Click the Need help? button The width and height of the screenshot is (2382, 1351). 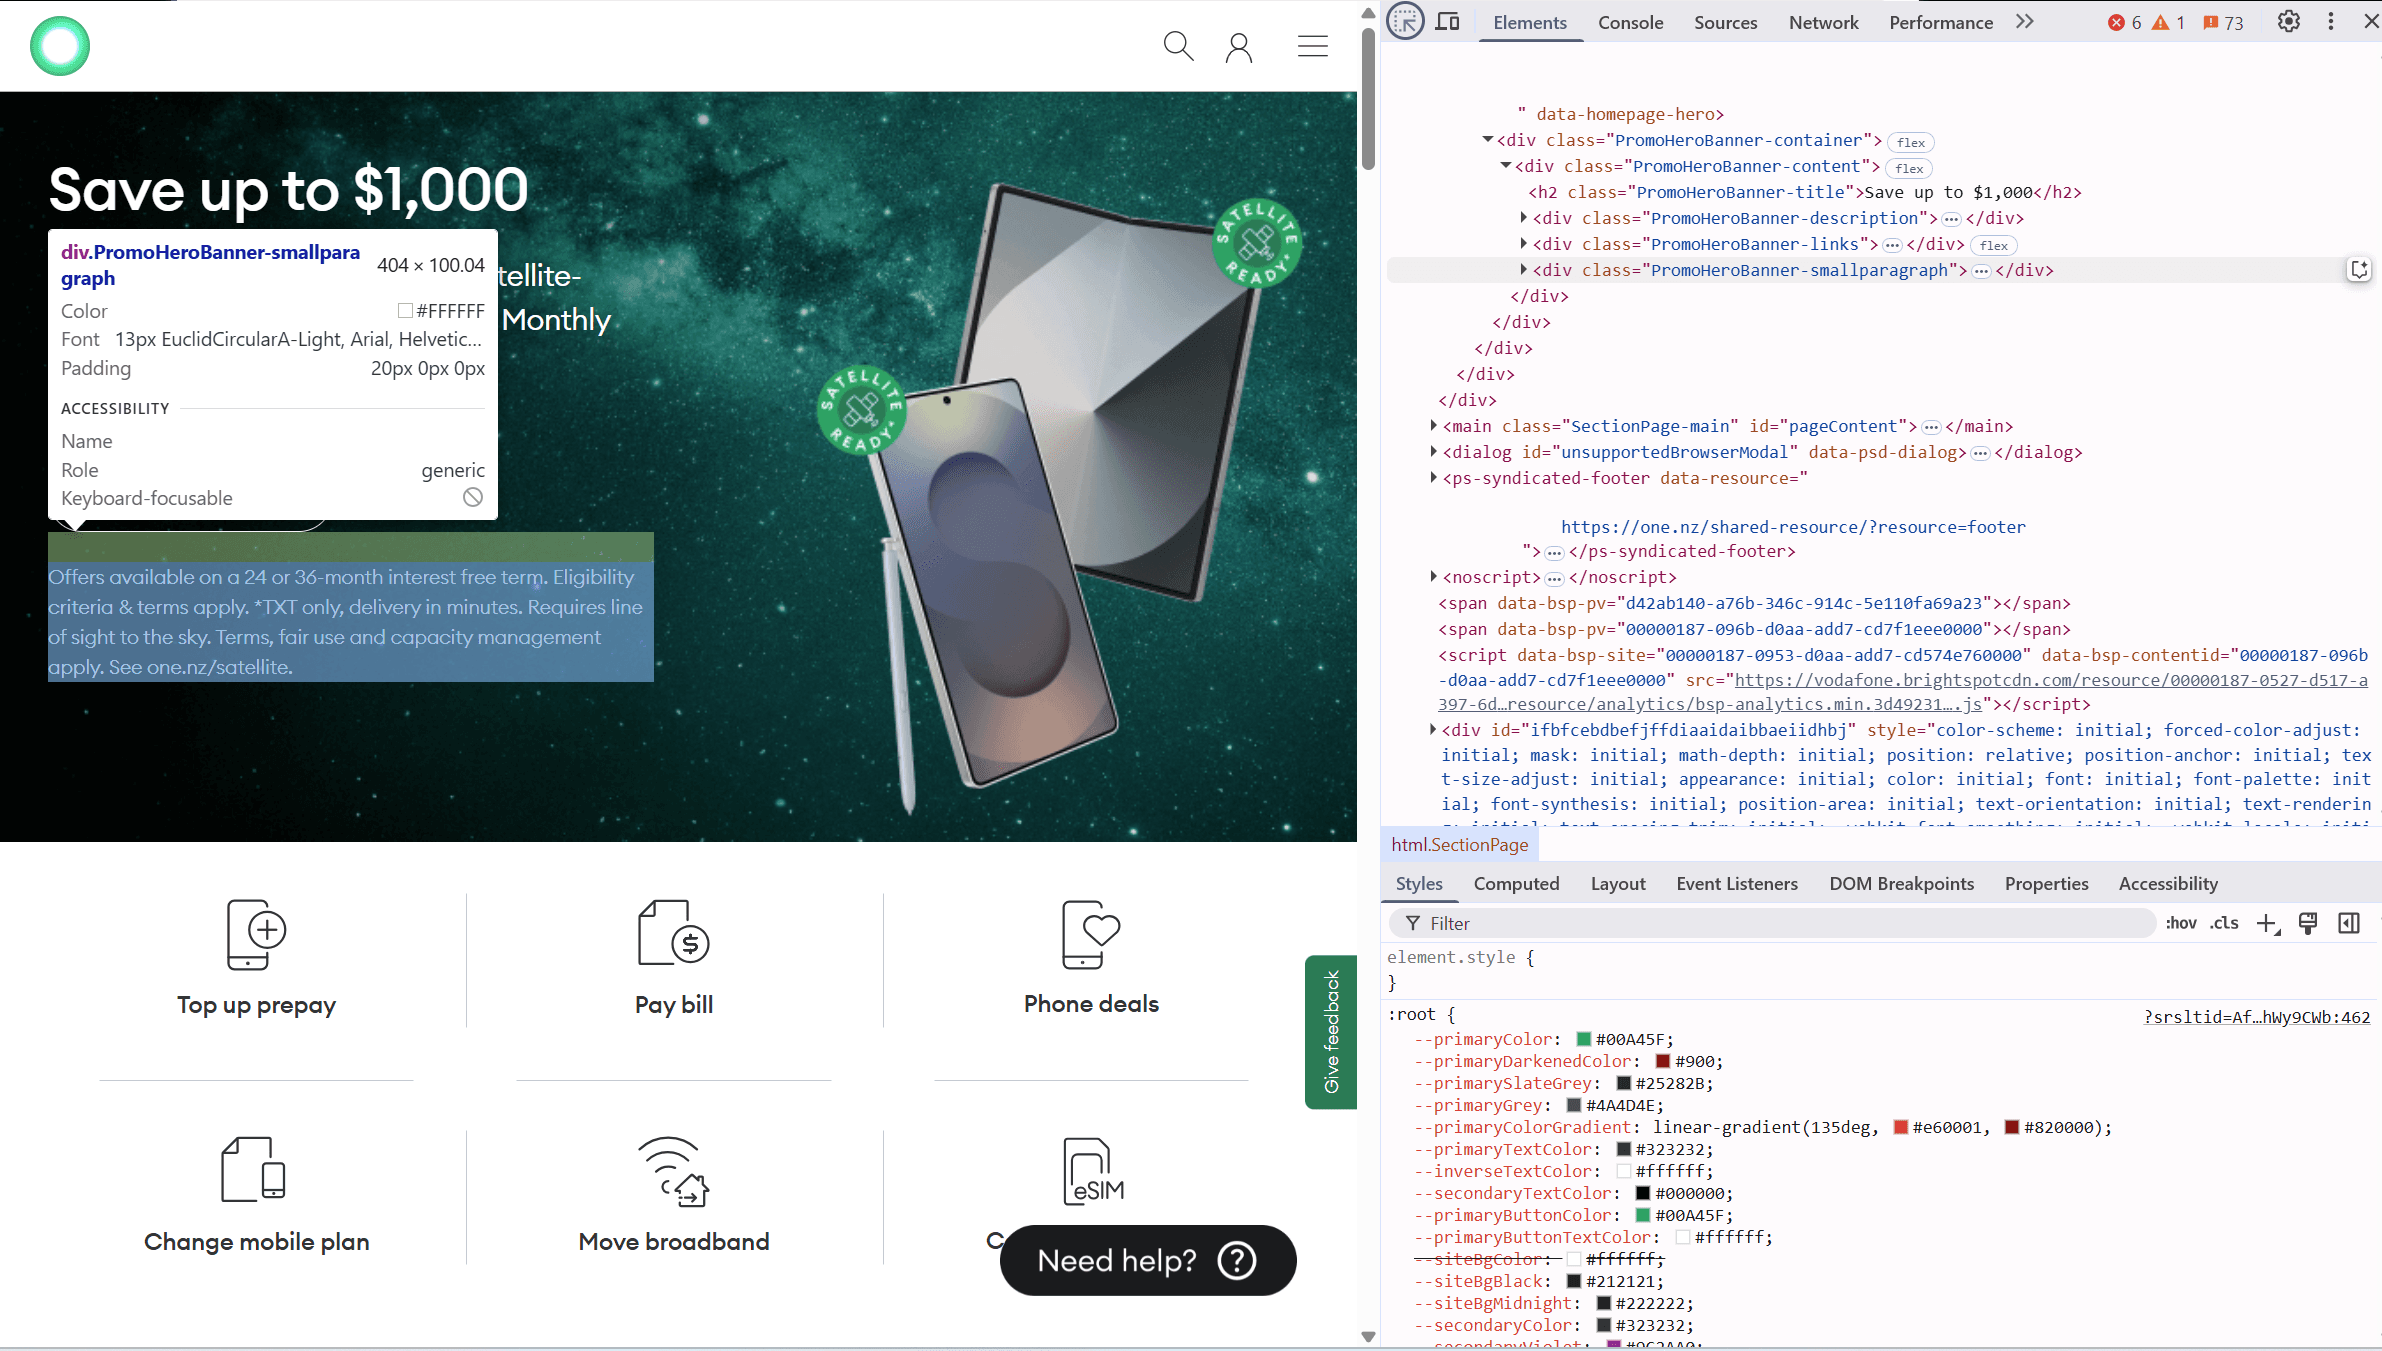(x=1148, y=1261)
